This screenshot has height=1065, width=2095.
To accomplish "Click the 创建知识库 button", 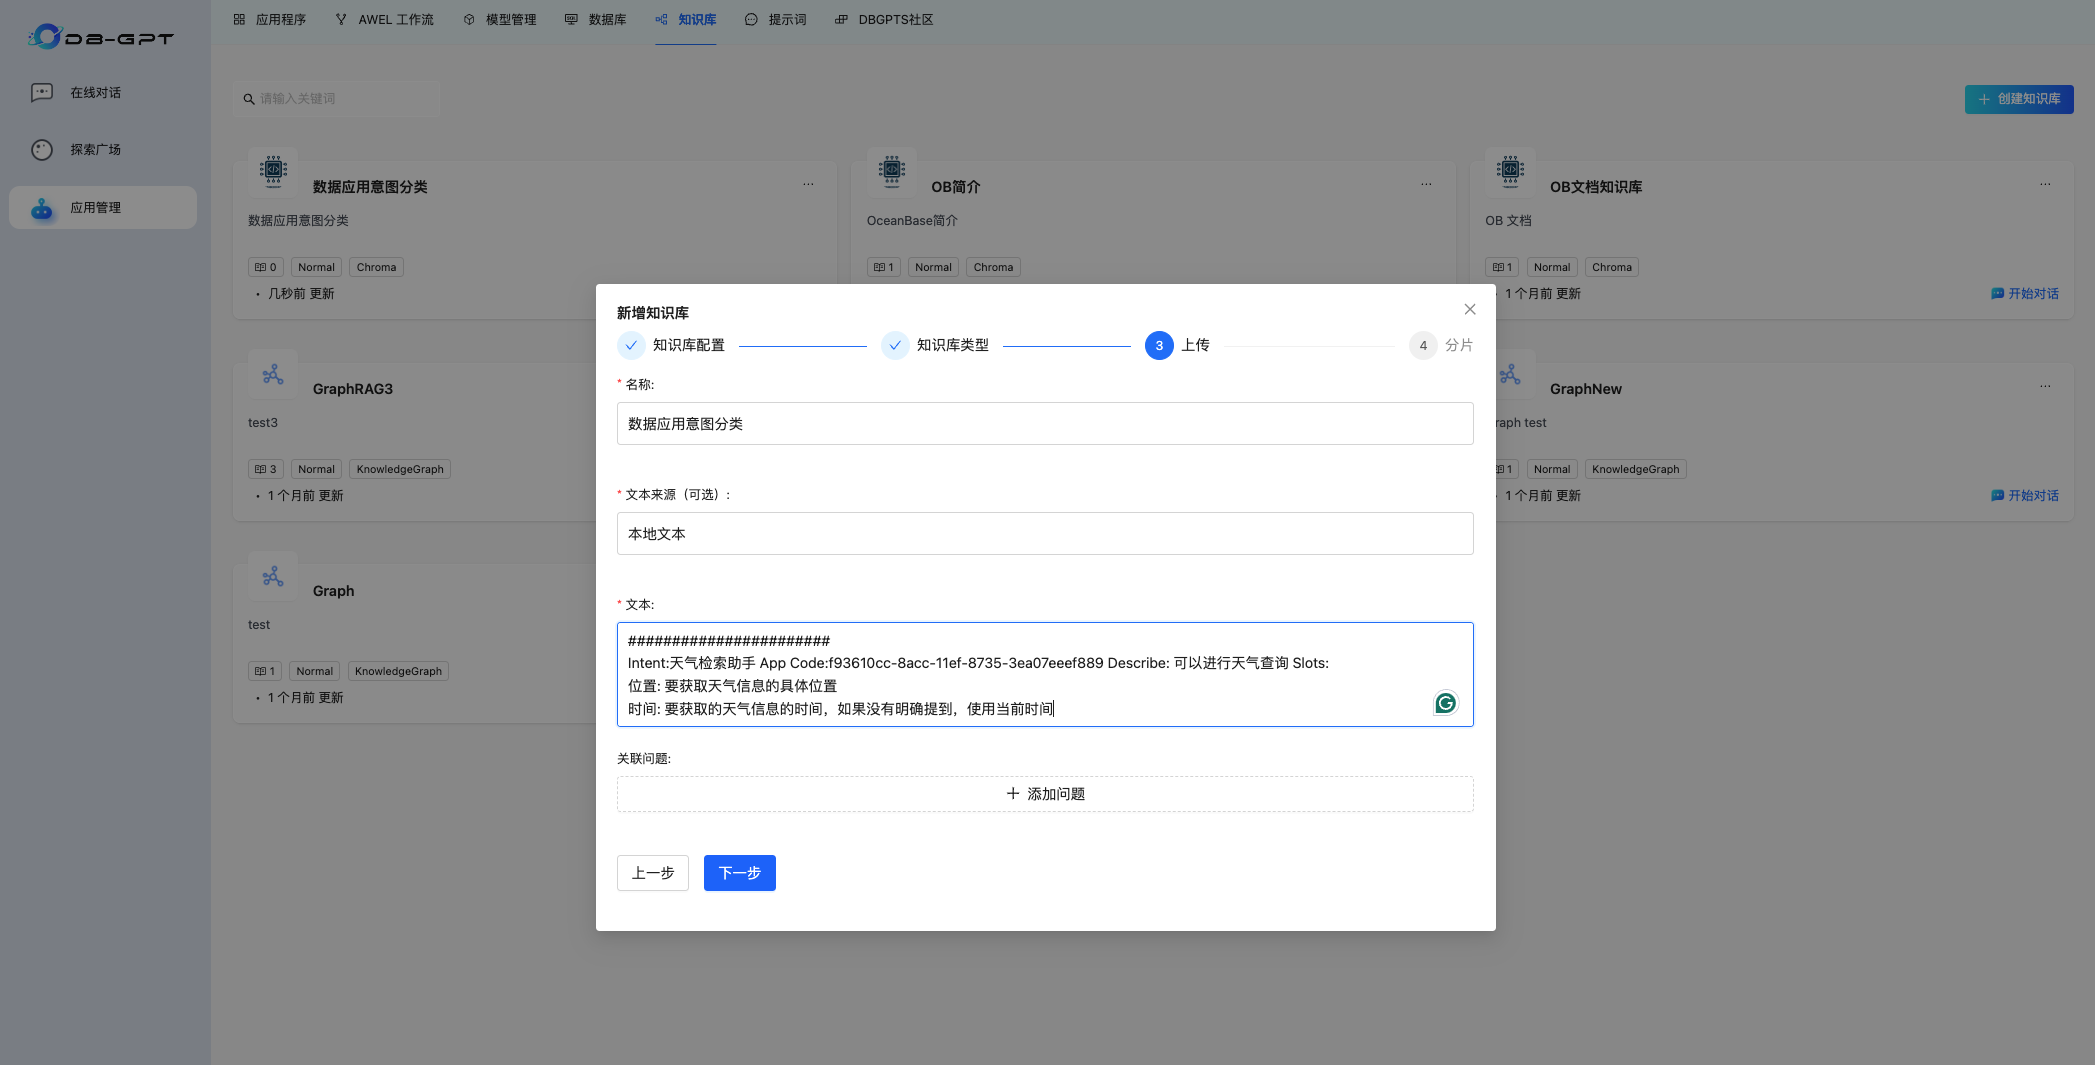I will click(2019, 99).
